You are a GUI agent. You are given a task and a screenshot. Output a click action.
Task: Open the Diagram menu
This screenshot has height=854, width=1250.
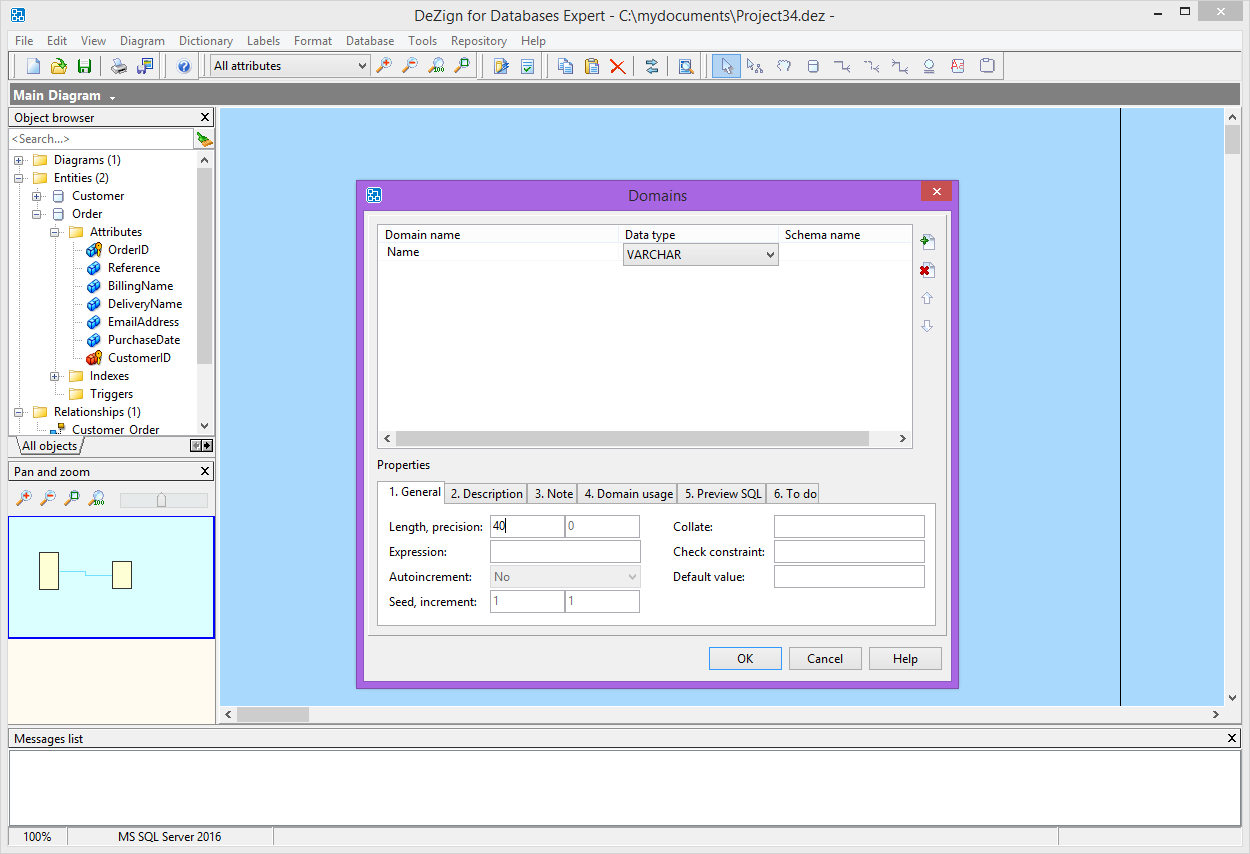pyautogui.click(x=142, y=41)
